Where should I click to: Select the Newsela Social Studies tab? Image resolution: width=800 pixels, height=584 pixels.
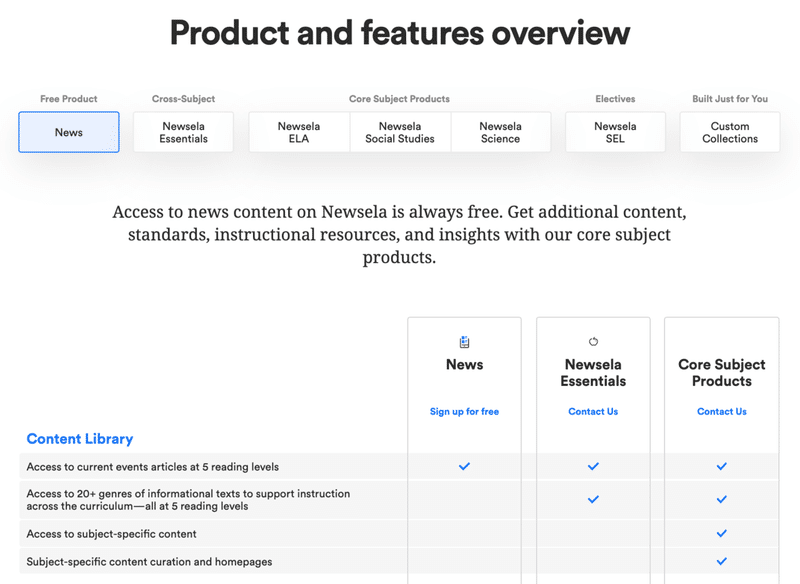click(400, 132)
